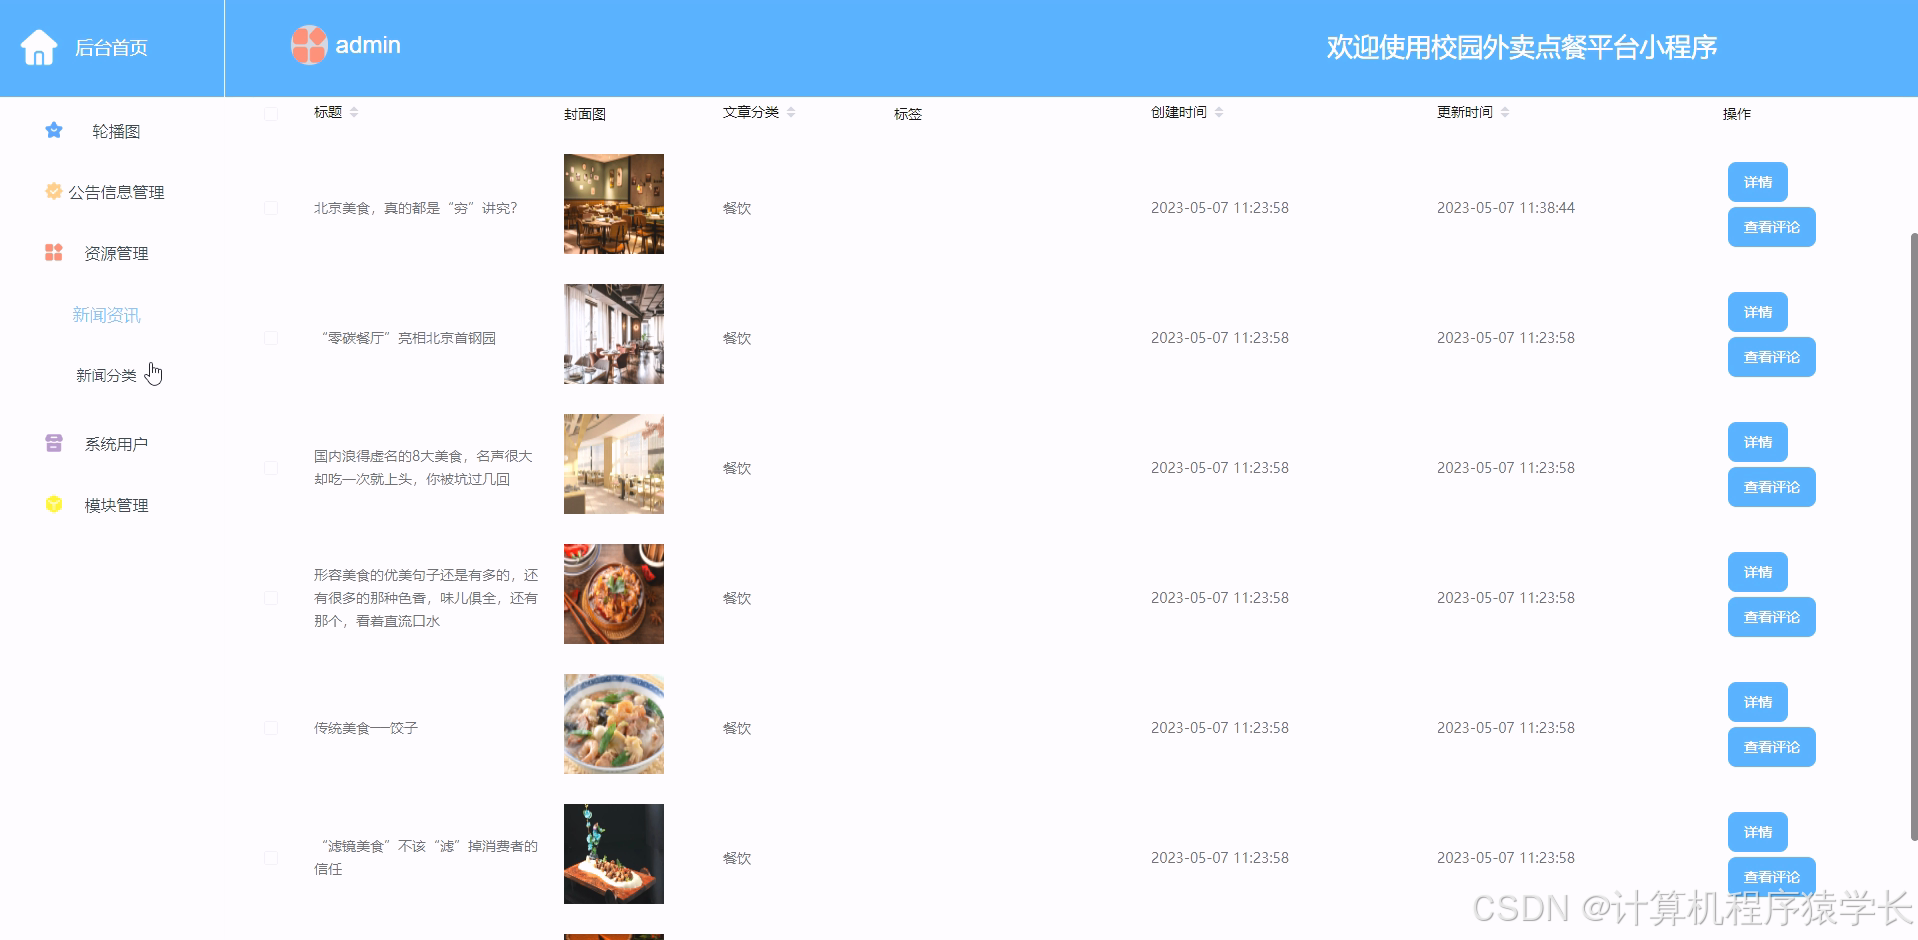
Task: Click title text "零碳餐厅"亮相北京首钢园
Action: click(x=405, y=338)
